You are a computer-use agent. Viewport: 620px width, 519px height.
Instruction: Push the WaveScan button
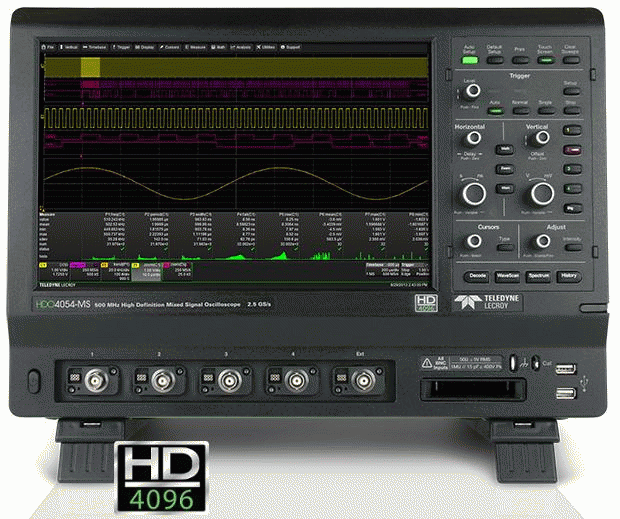pyautogui.click(x=508, y=276)
